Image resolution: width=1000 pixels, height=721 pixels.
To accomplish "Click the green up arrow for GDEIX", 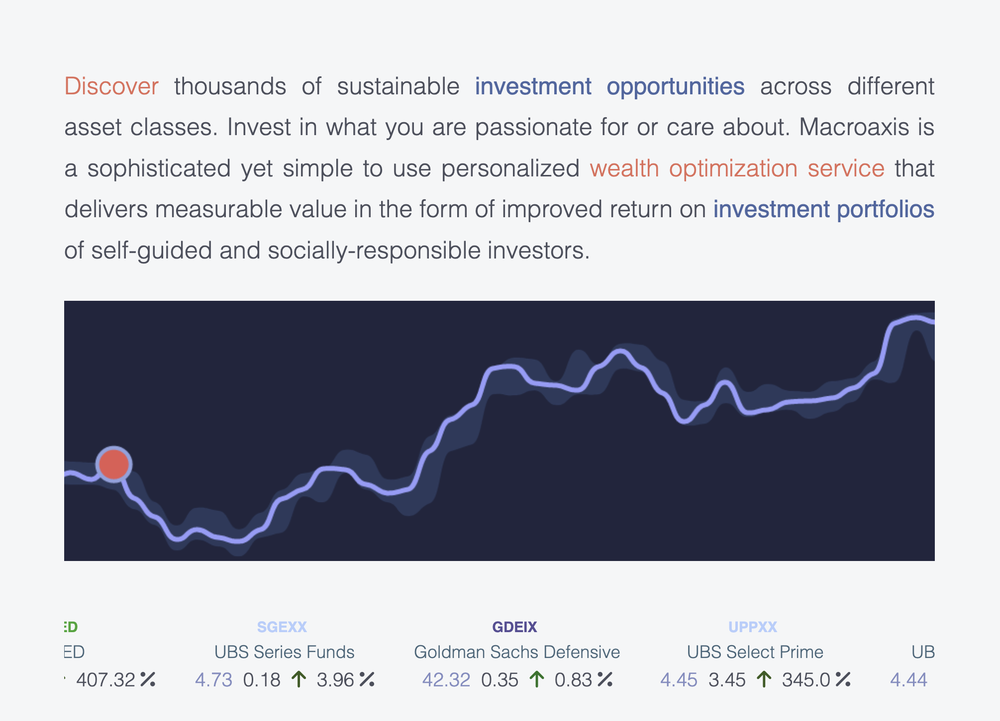I will tap(537, 680).
